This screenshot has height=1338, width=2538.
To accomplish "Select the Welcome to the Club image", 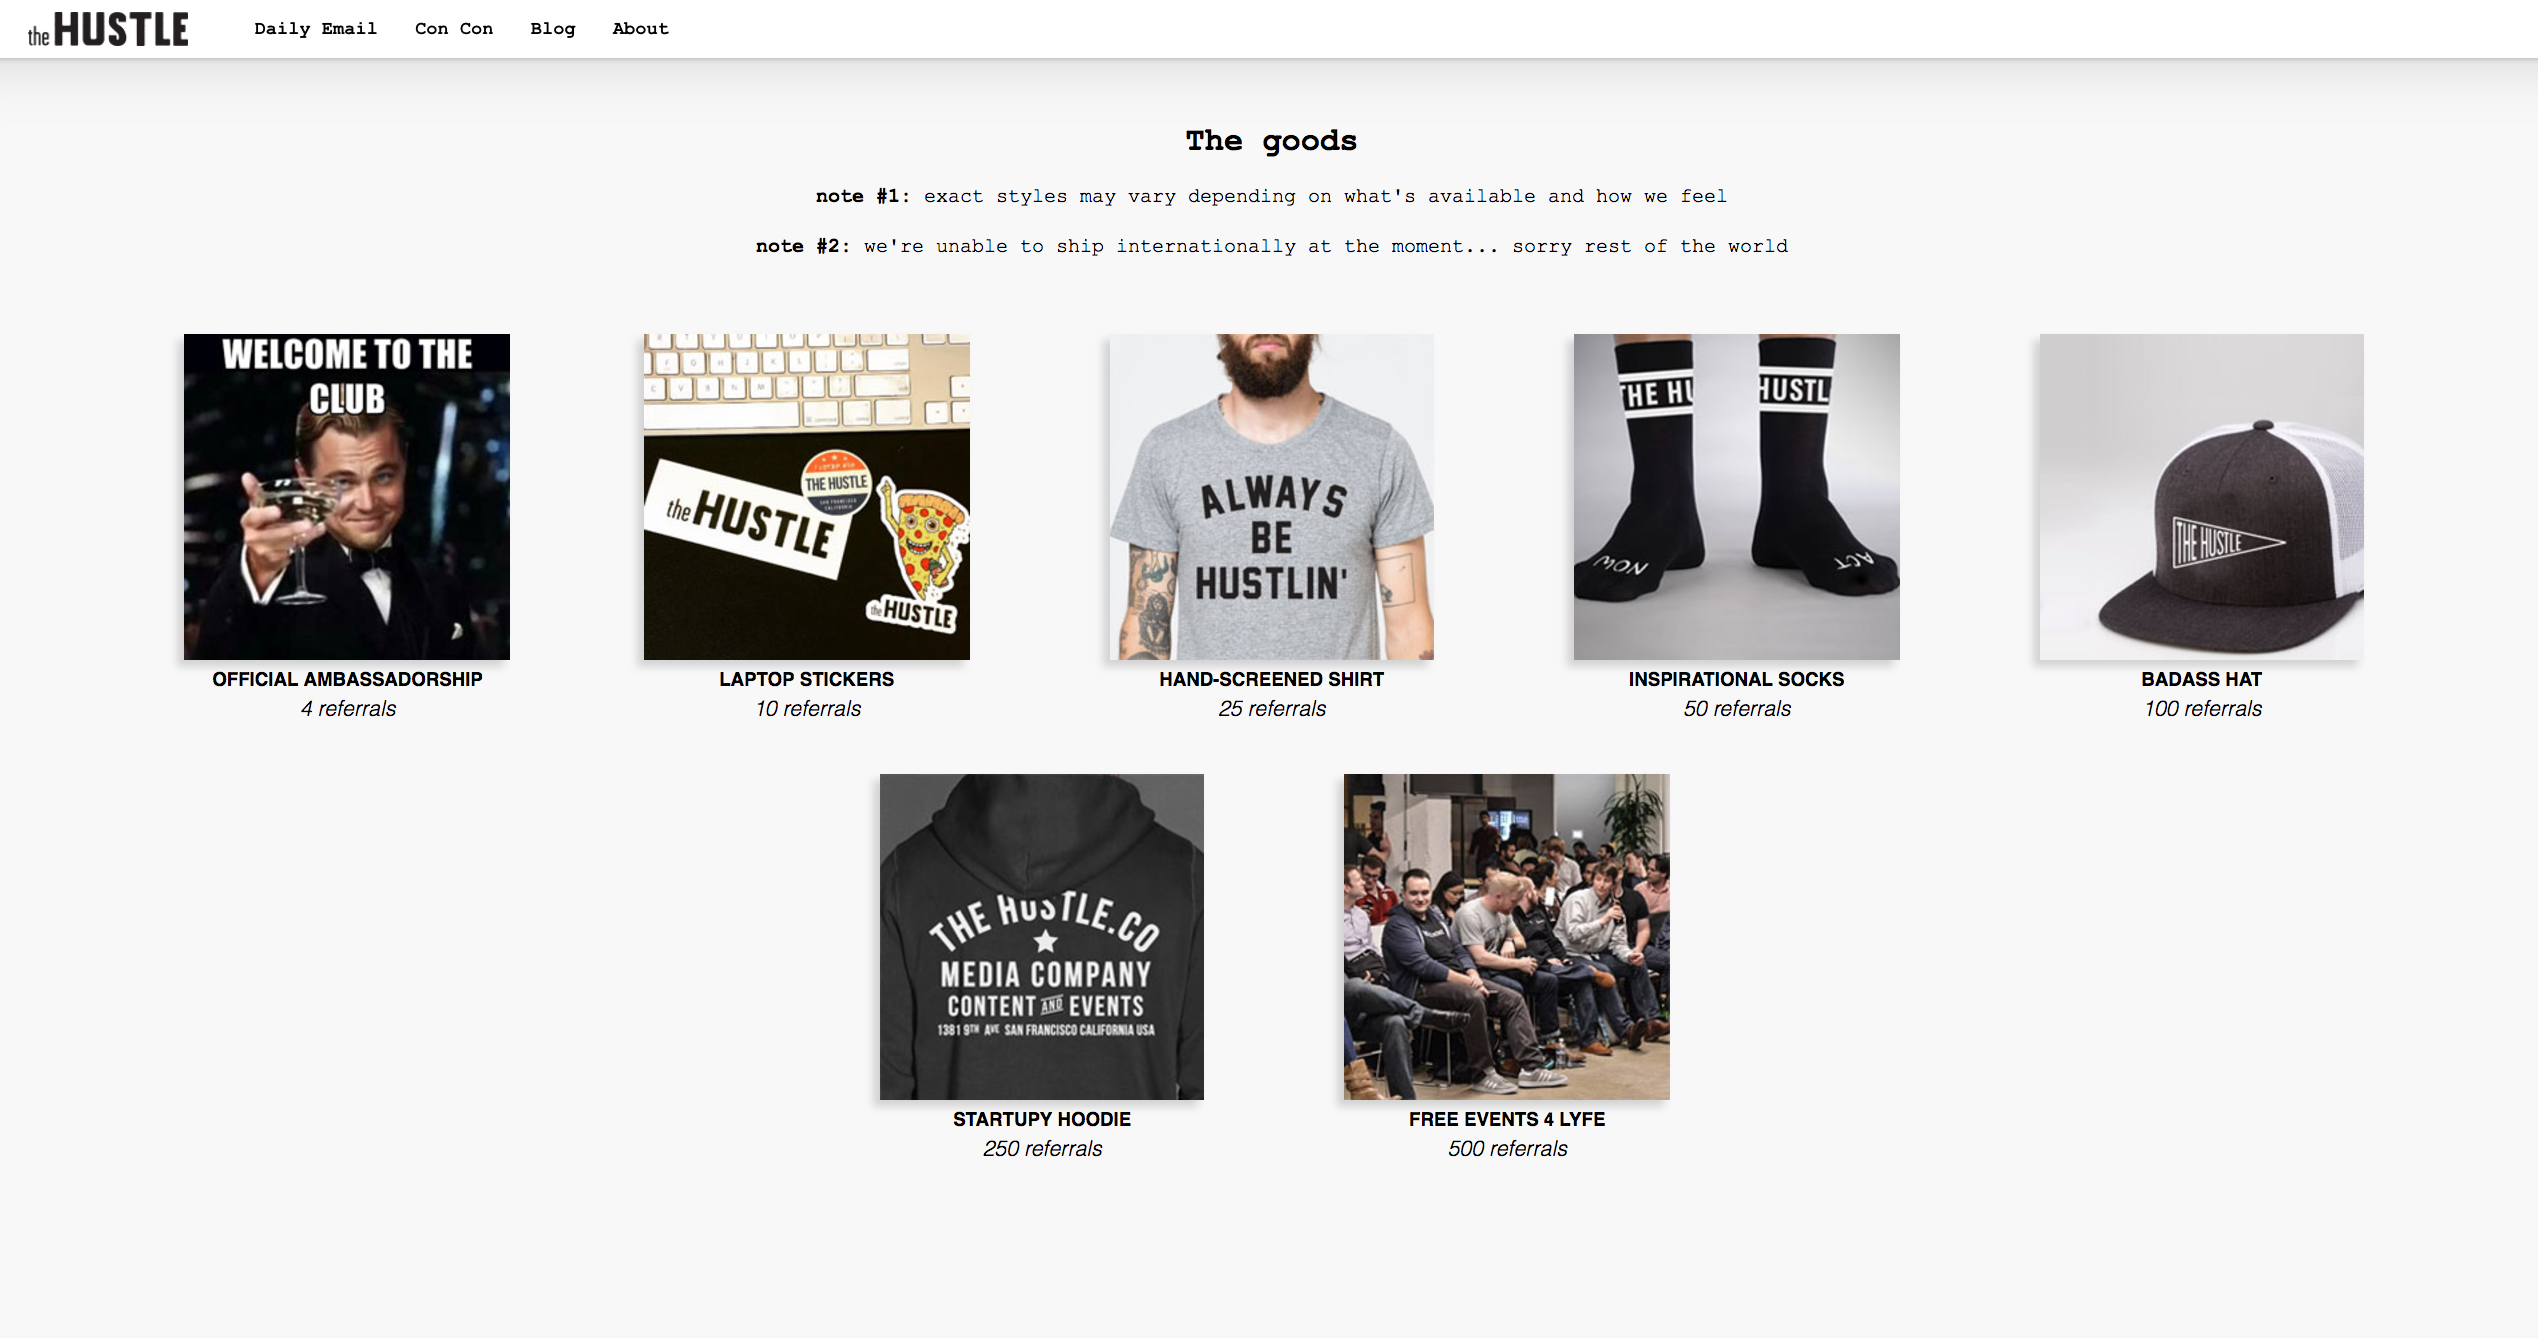I will click(x=347, y=497).
